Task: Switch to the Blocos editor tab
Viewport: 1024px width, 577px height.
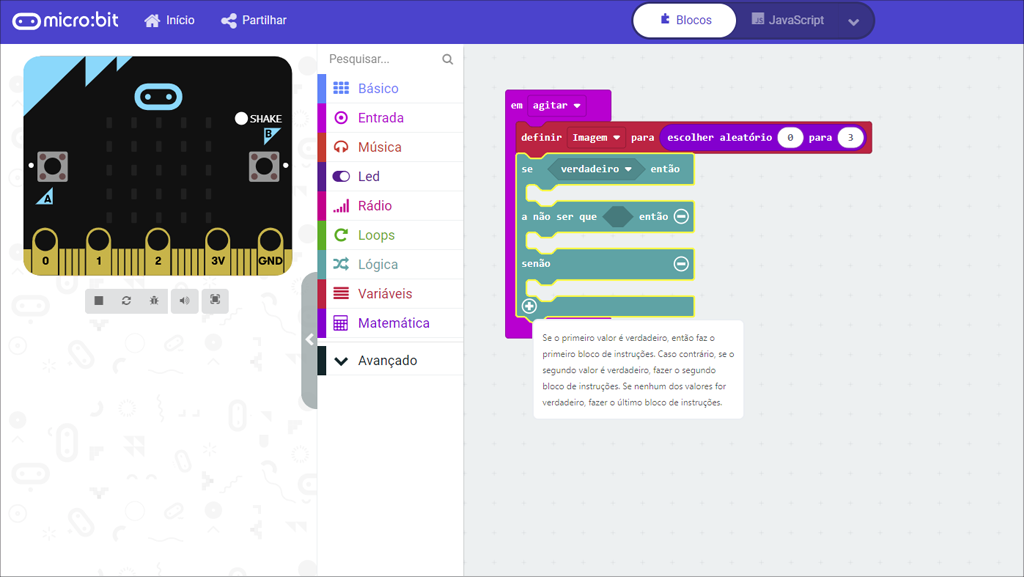Action: click(x=684, y=20)
